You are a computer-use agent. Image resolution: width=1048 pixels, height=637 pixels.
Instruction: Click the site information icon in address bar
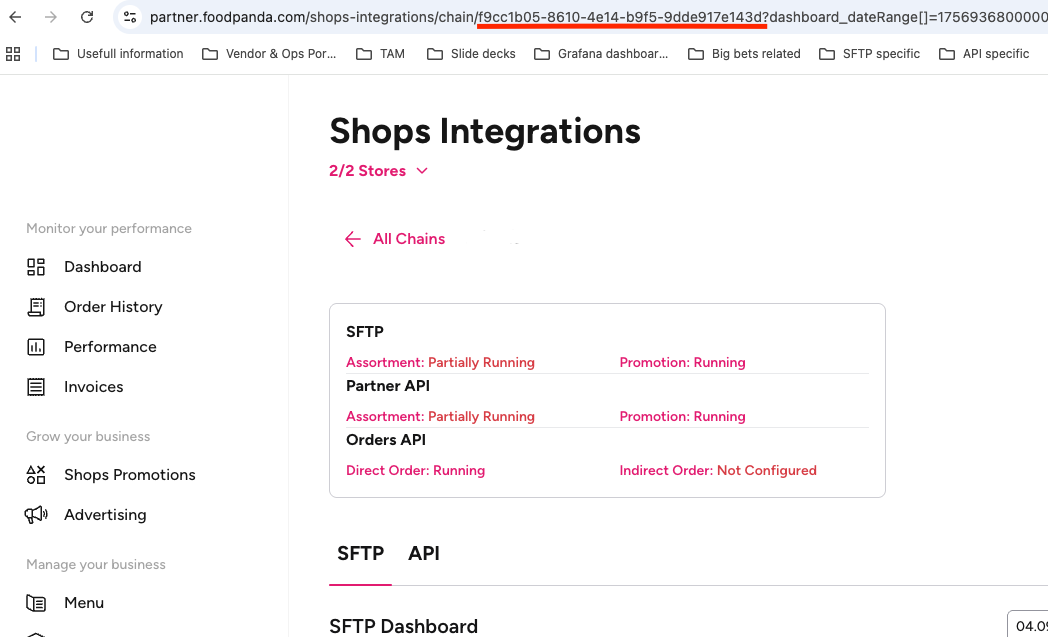point(130,17)
